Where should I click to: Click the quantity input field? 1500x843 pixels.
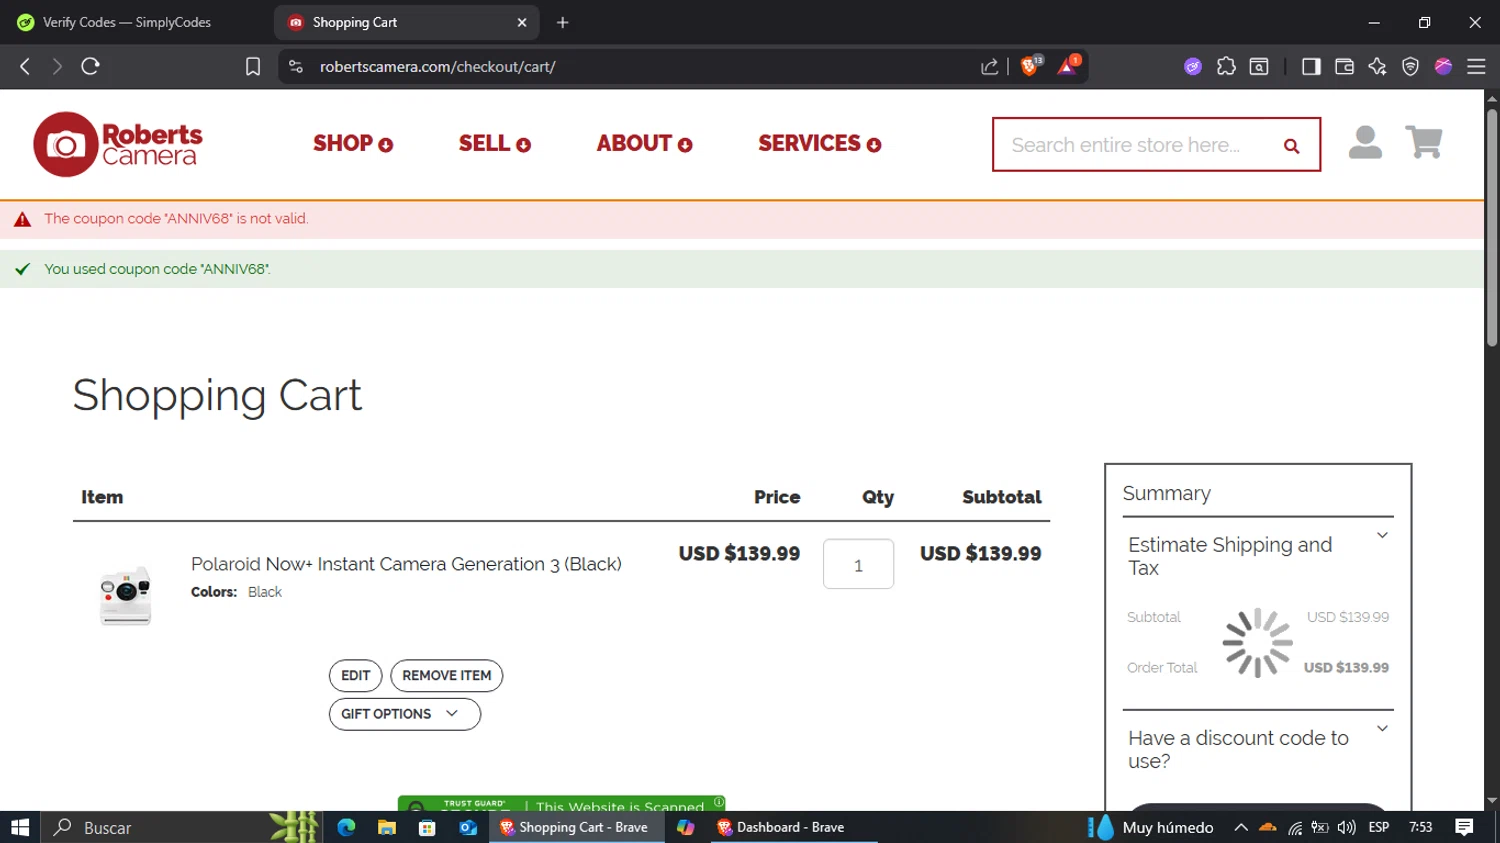tap(858, 564)
